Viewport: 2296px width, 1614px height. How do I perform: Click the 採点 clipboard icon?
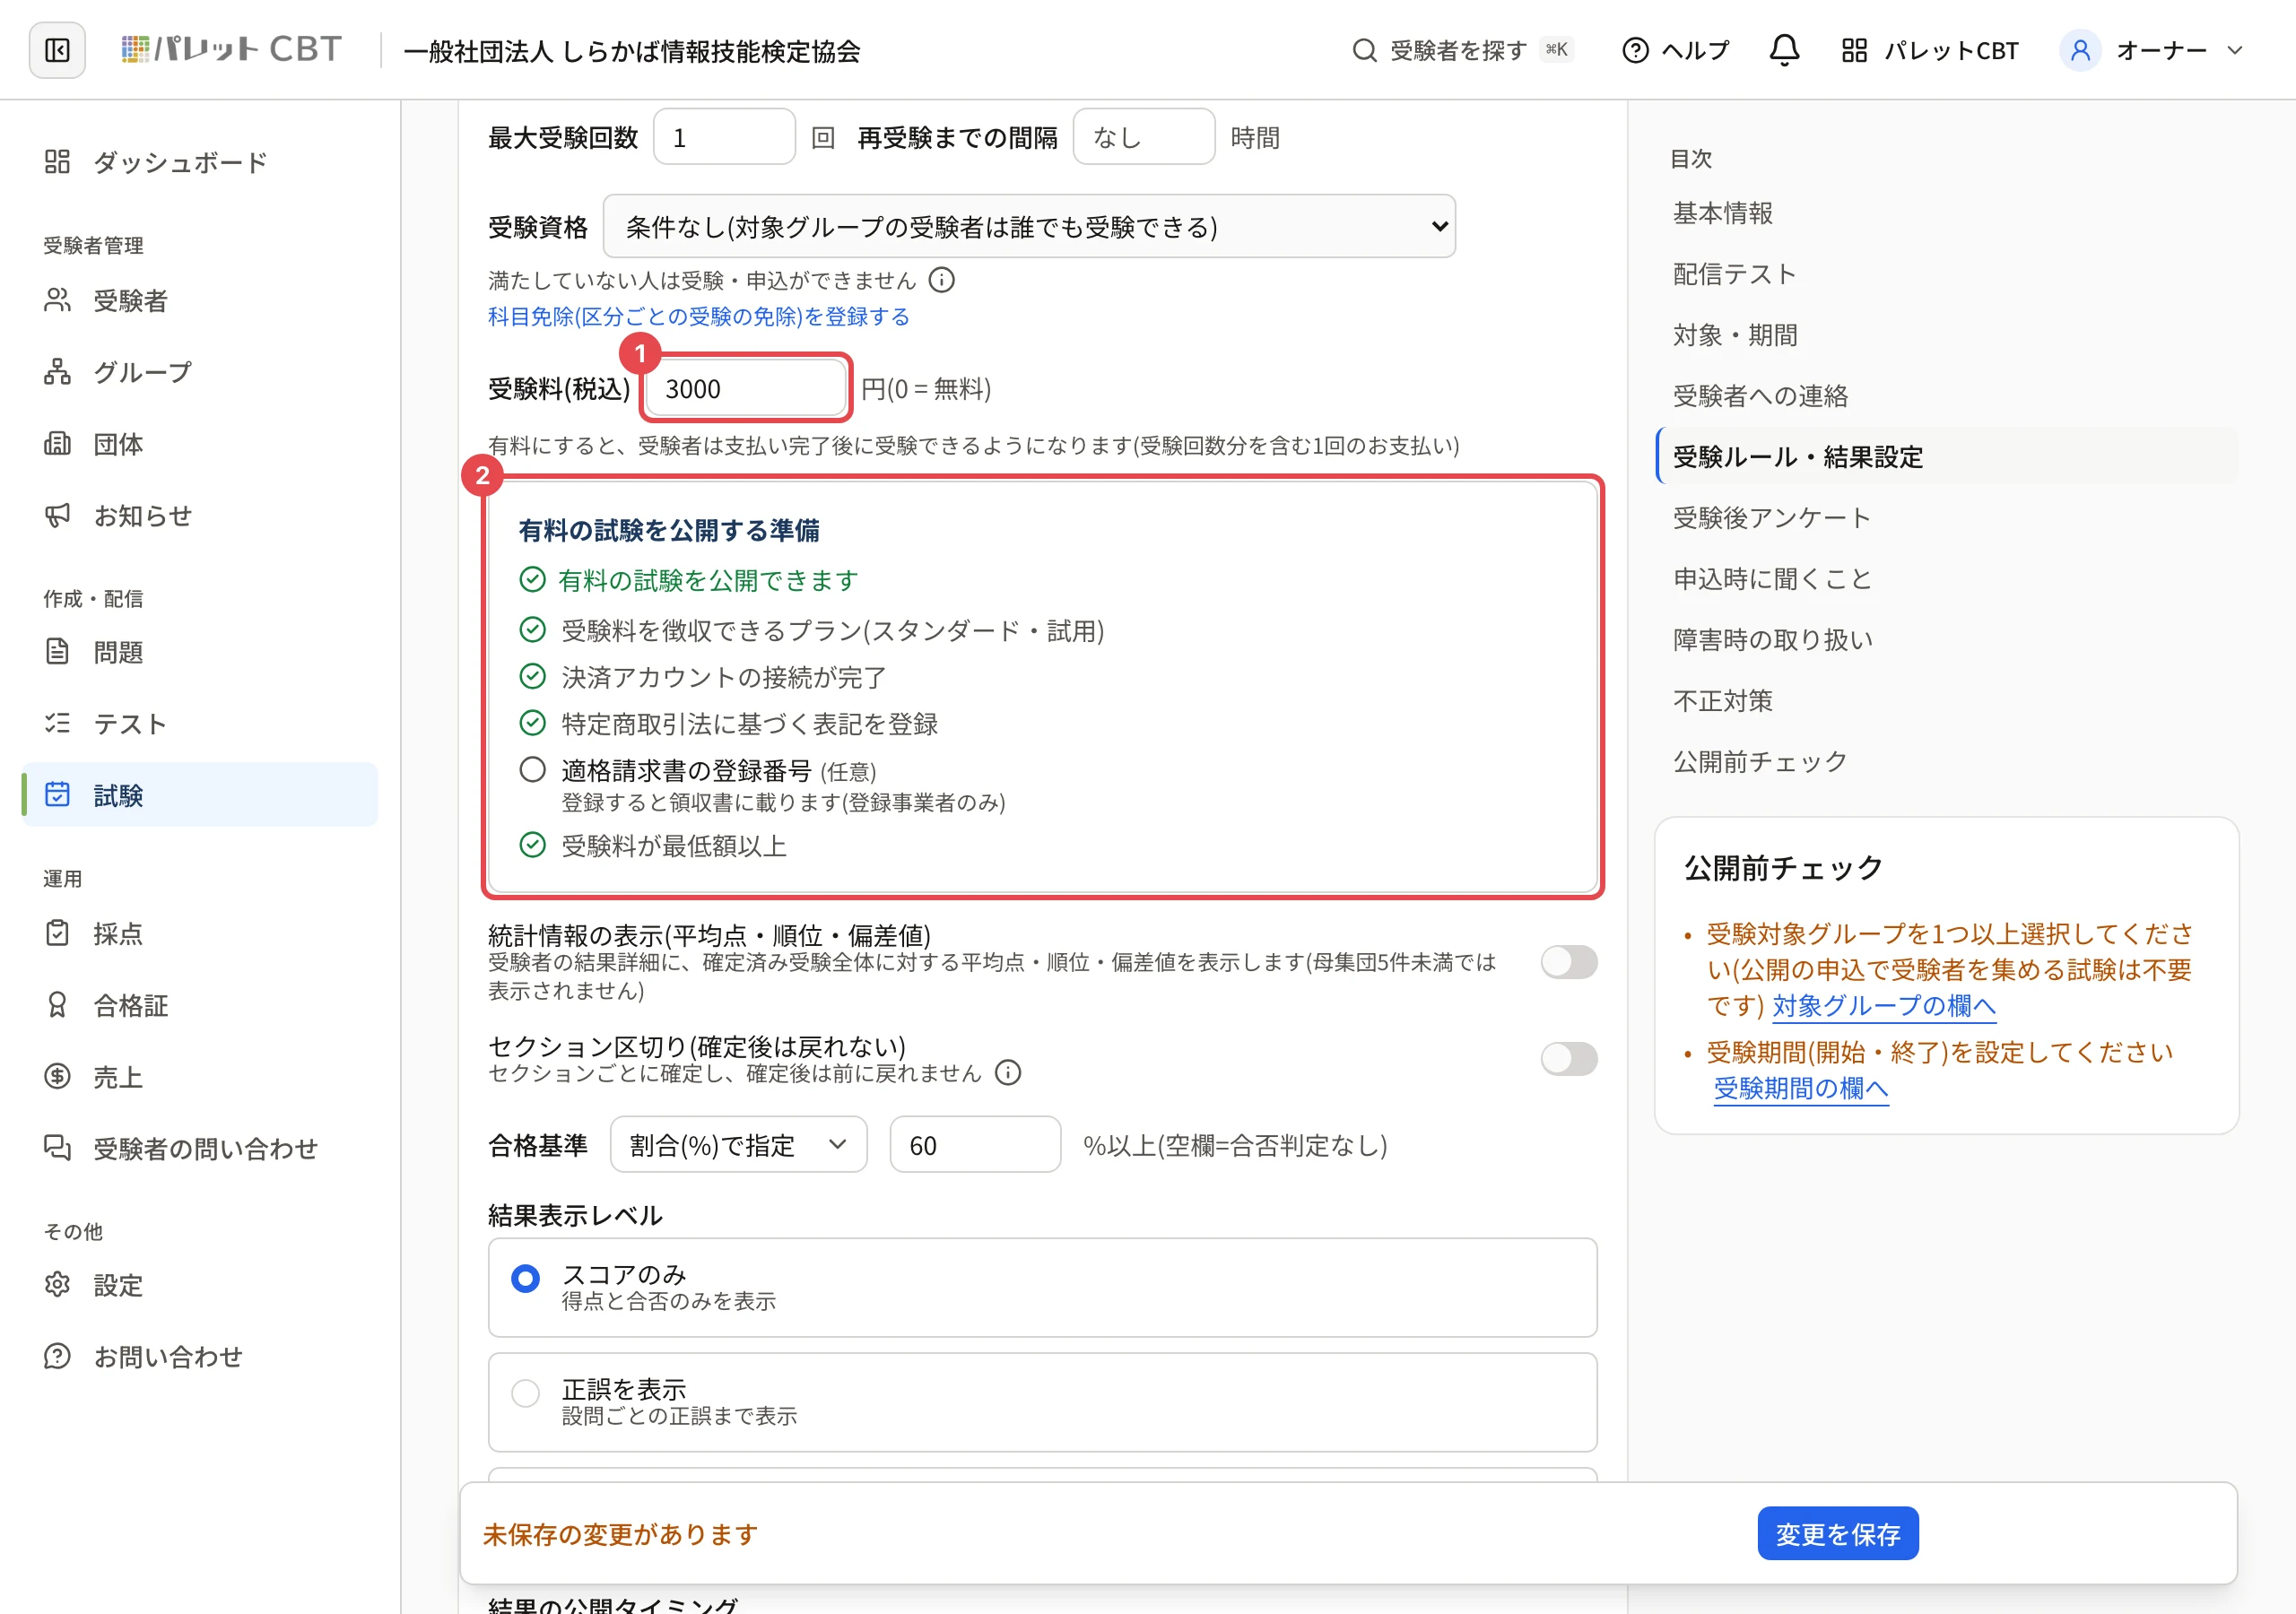pos(57,933)
